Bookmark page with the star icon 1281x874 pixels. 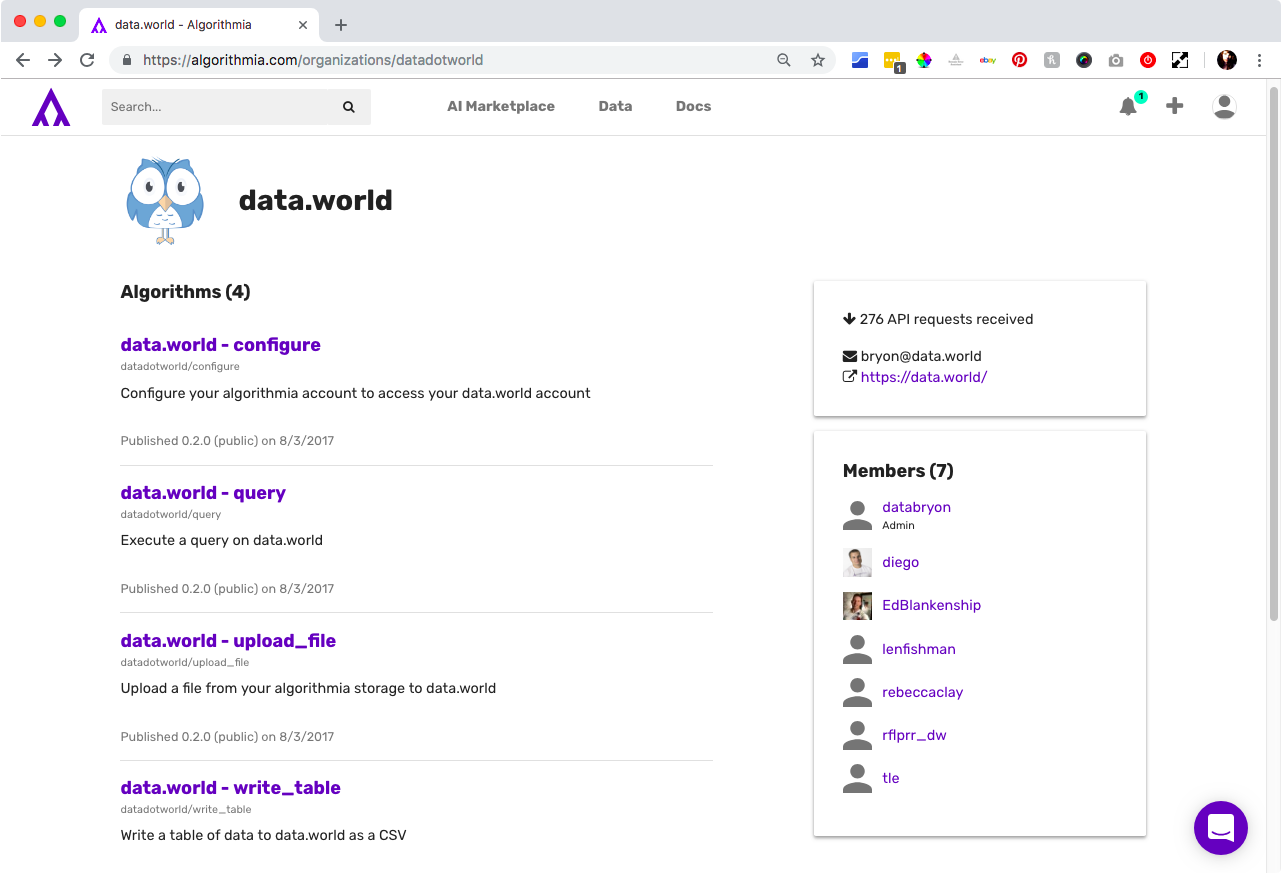click(x=818, y=60)
